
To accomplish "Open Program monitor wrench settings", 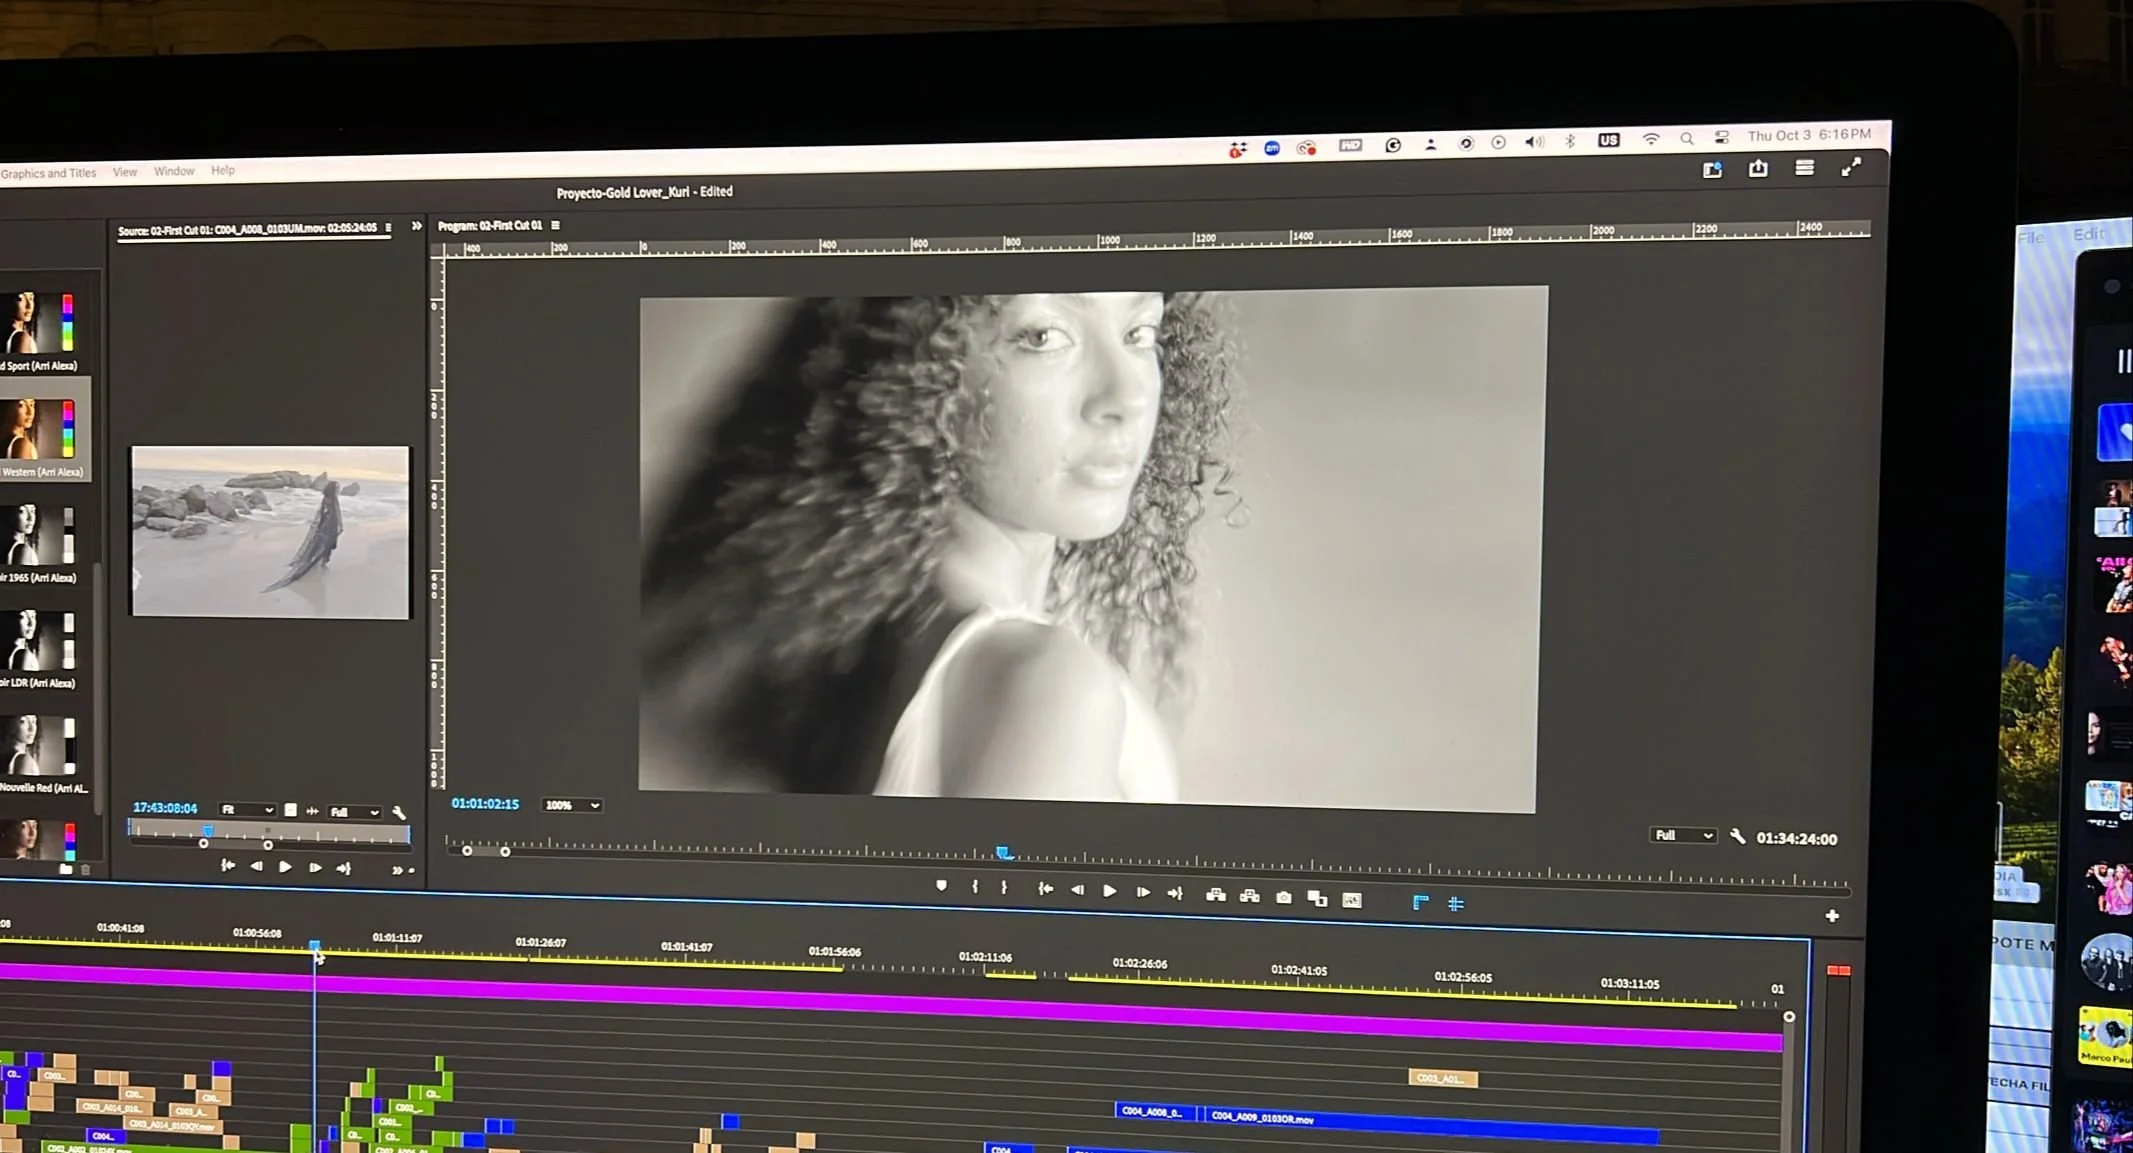I will 1738,837.
